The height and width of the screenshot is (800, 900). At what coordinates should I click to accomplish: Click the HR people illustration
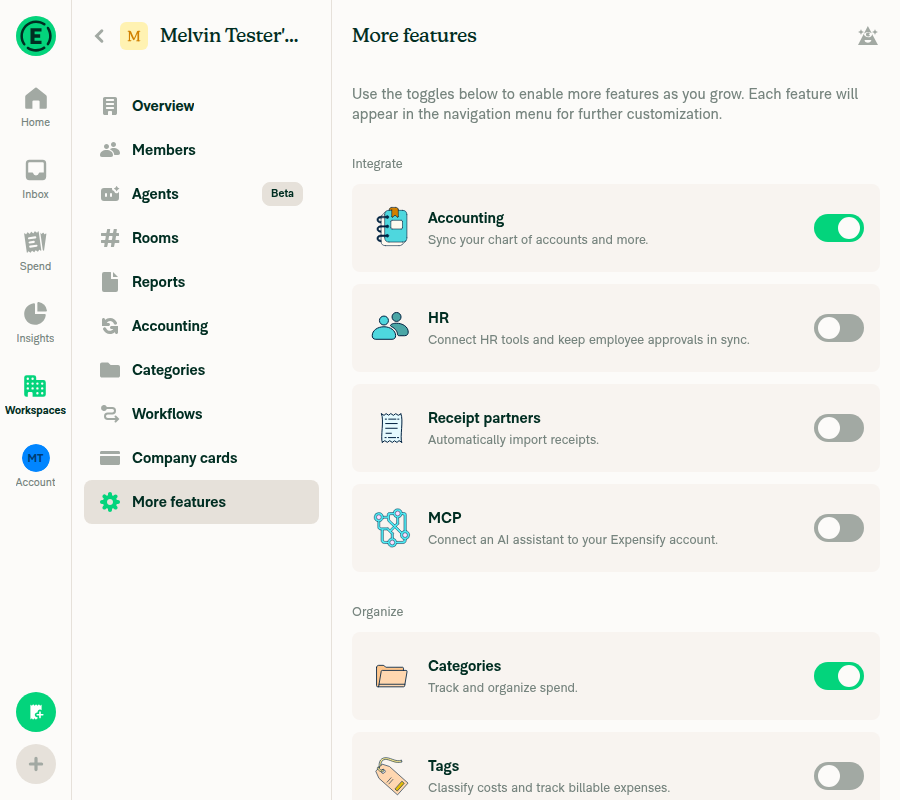pos(390,327)
